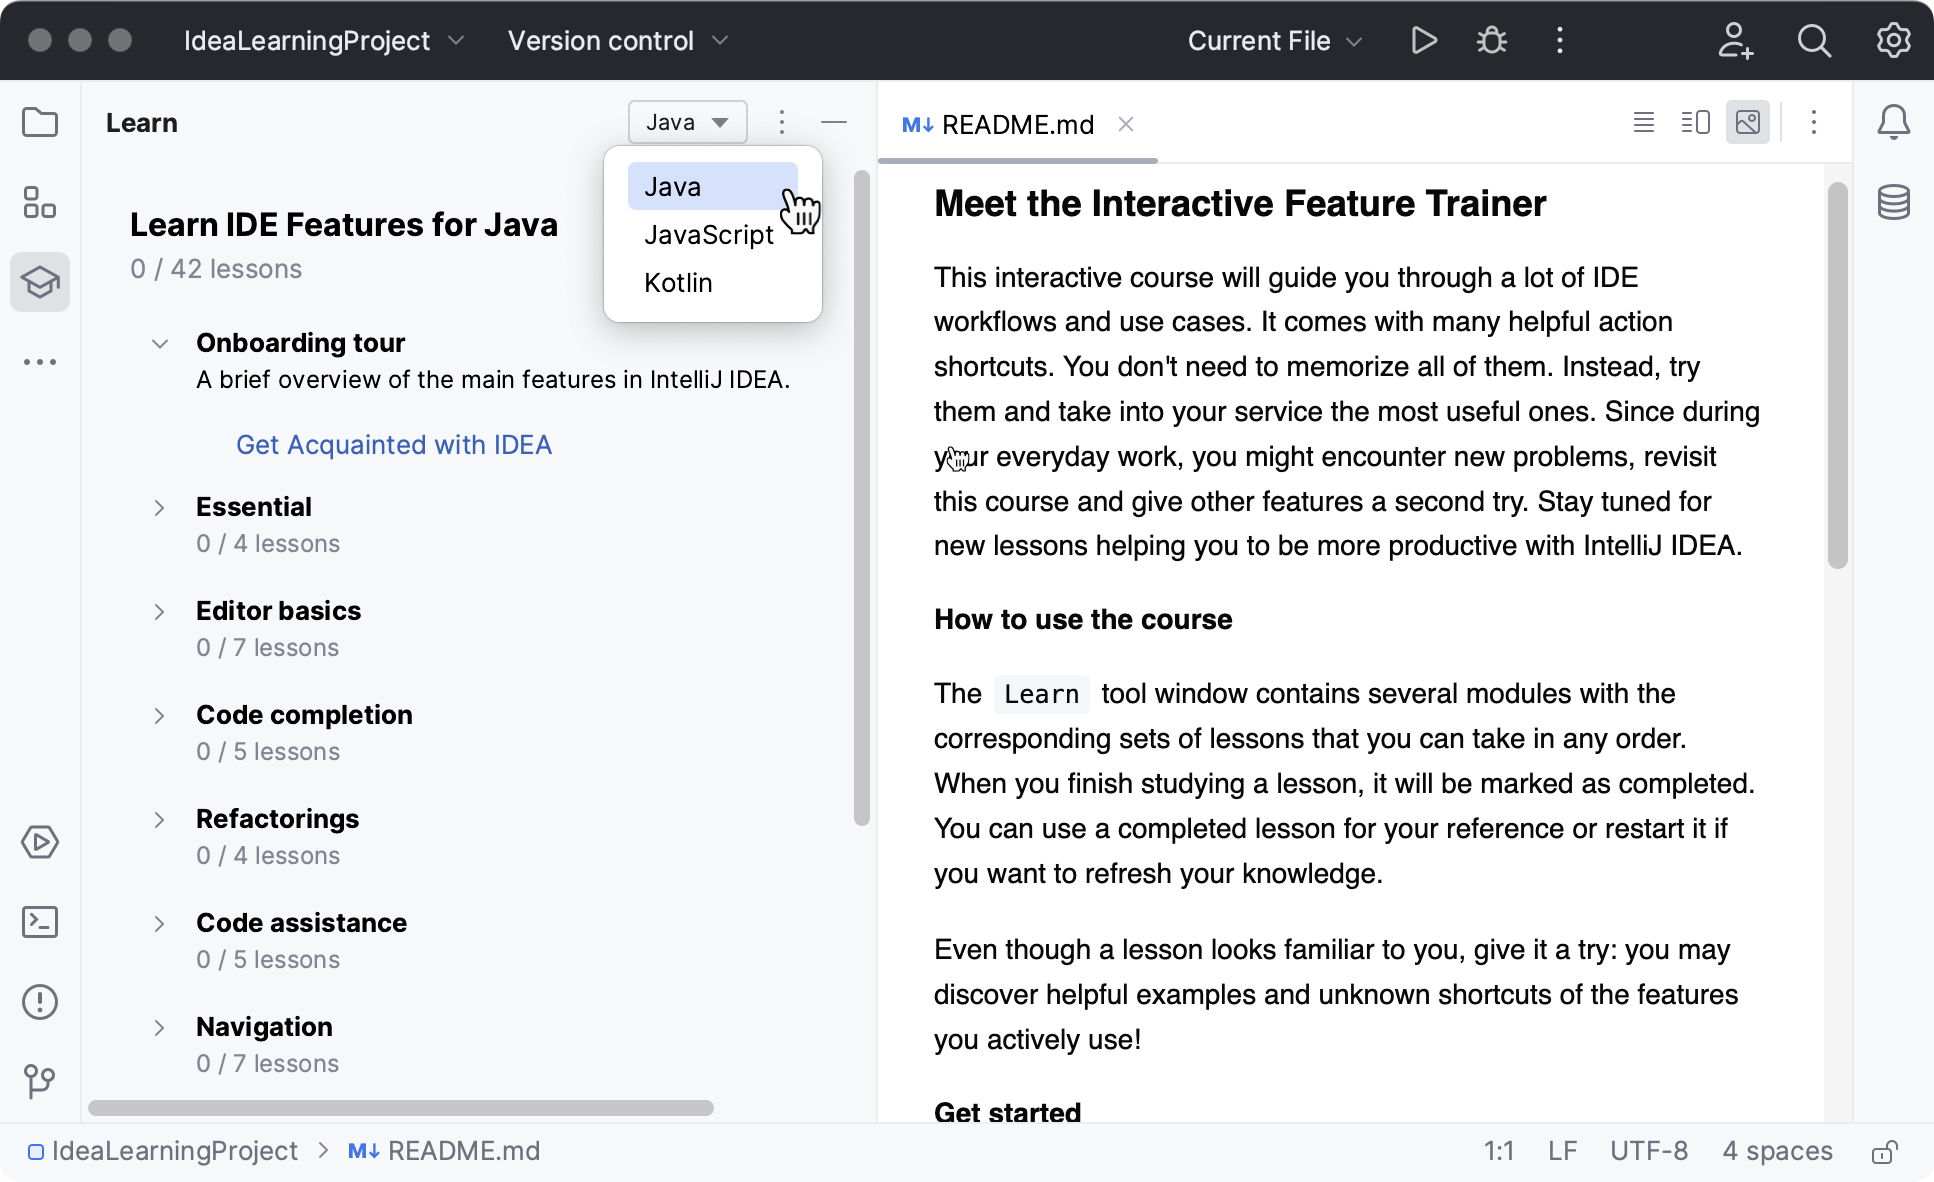Click the Learn panel horizontal scrollbar
Image resolution: width=1934 pixels, height=1182 pixels.
pos(400,1108)
